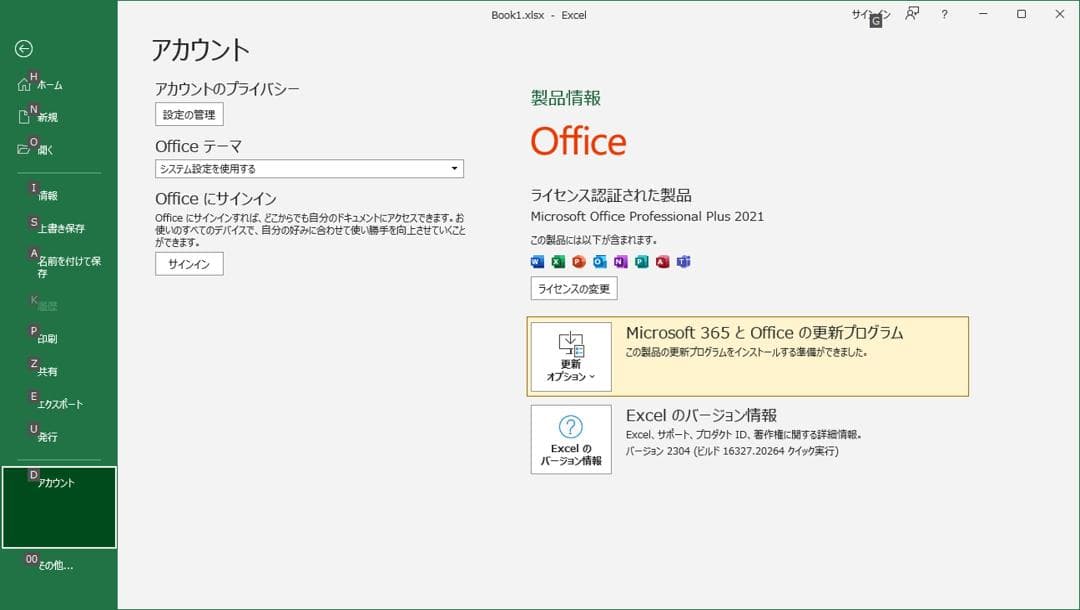Image resolution: width=1080 pixels, height=610 pixels.
Task: Click the サインイン button
Action: tap(188, 263)
